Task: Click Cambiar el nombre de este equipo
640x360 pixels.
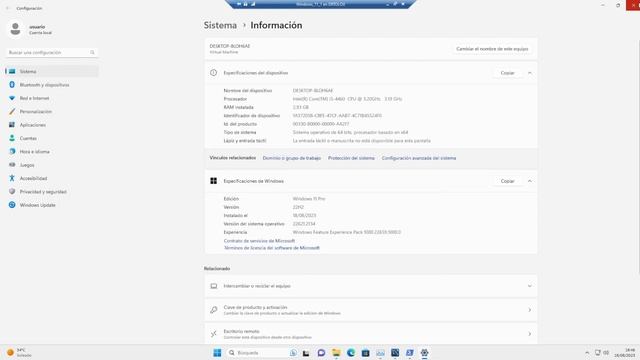Action: [492, 49]
